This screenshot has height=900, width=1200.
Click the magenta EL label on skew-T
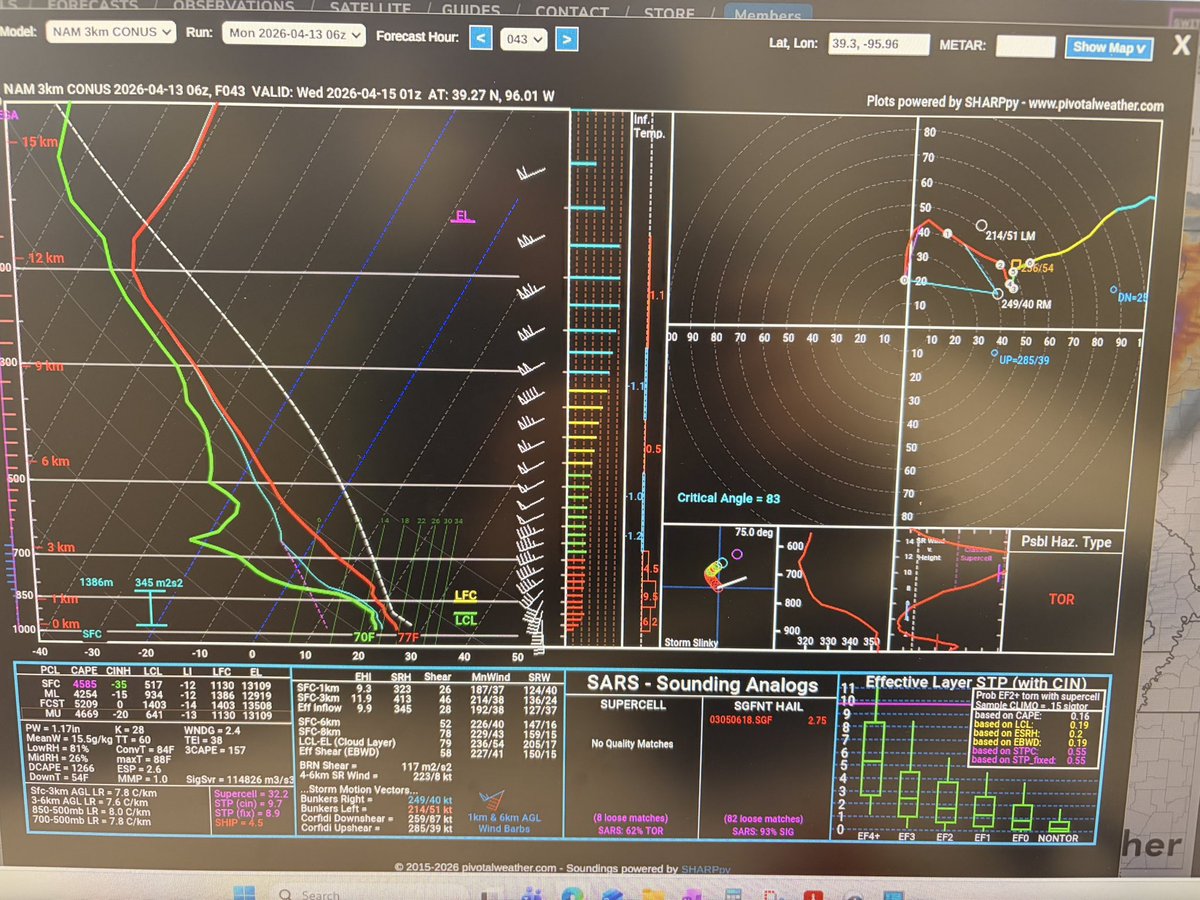pos(463,216)
